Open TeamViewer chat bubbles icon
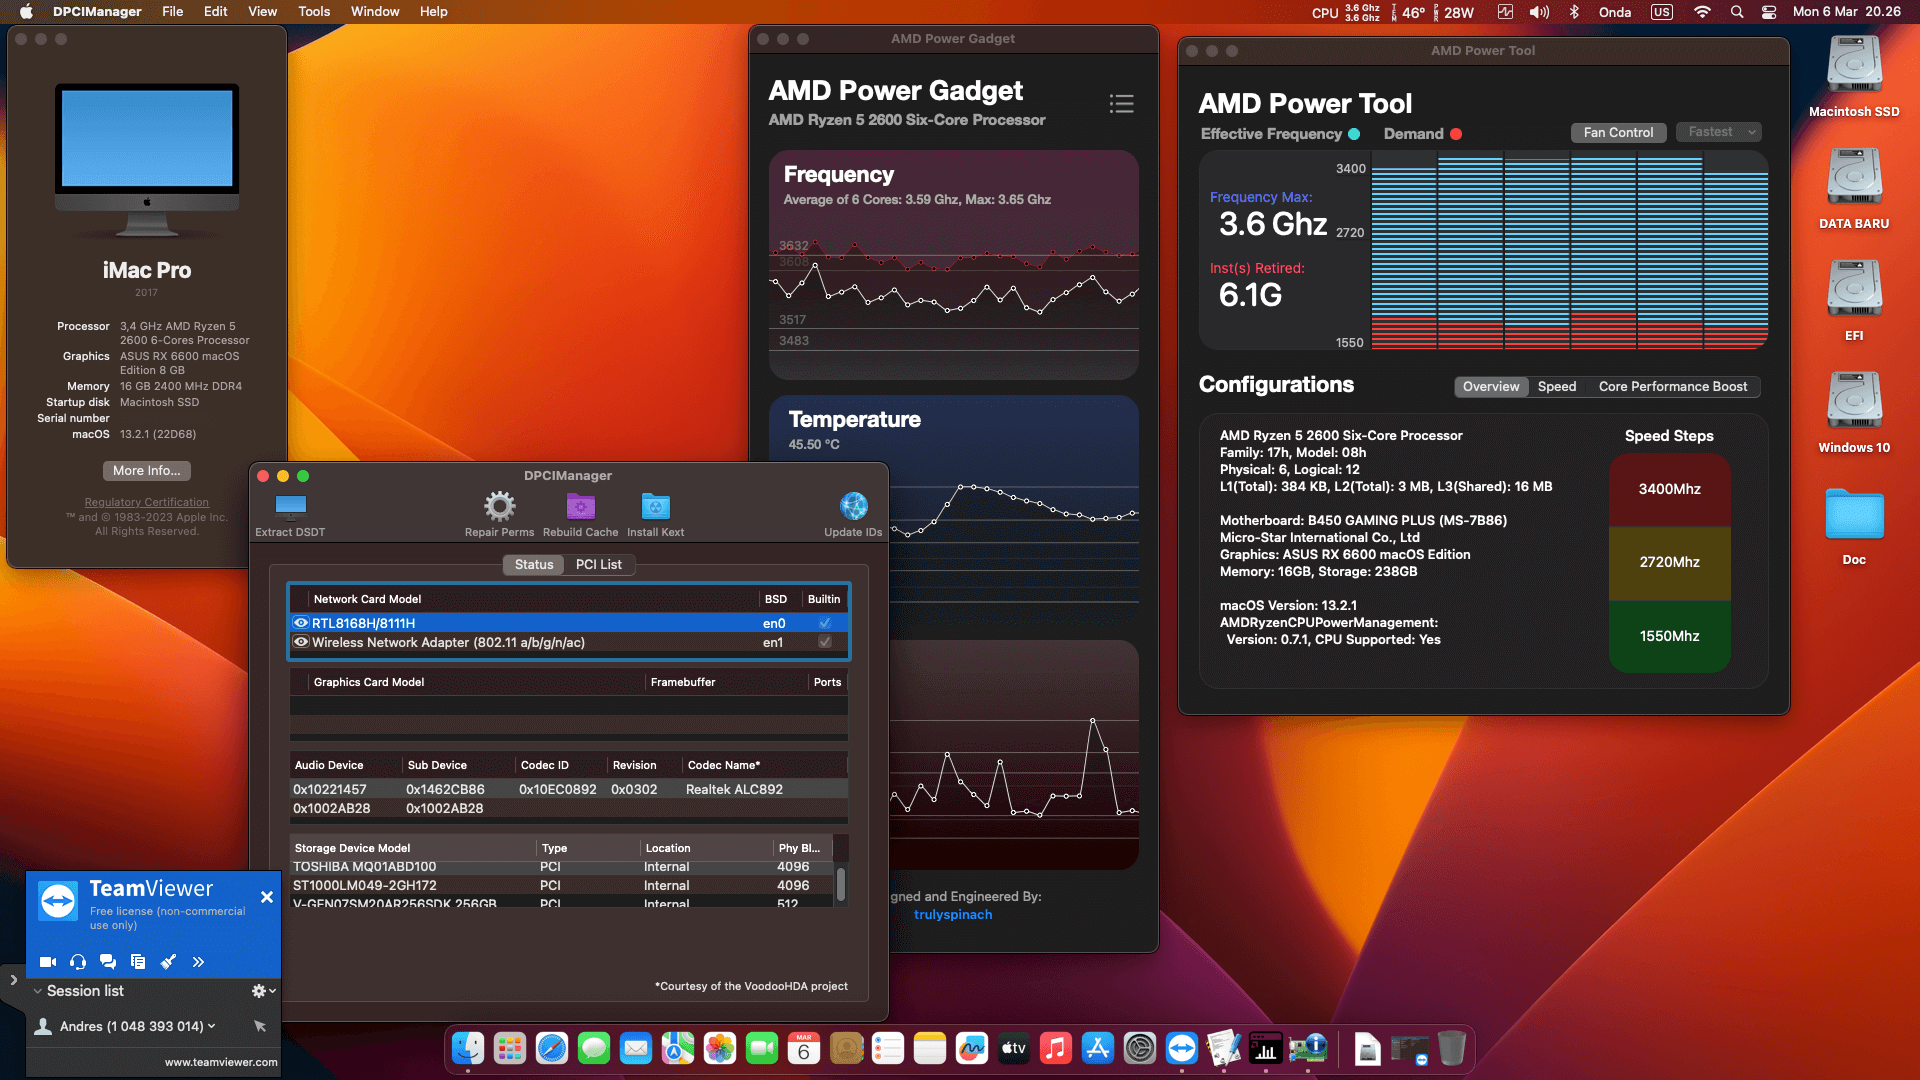Viewport: 1920px width, 1080px height. coord(108,962)
